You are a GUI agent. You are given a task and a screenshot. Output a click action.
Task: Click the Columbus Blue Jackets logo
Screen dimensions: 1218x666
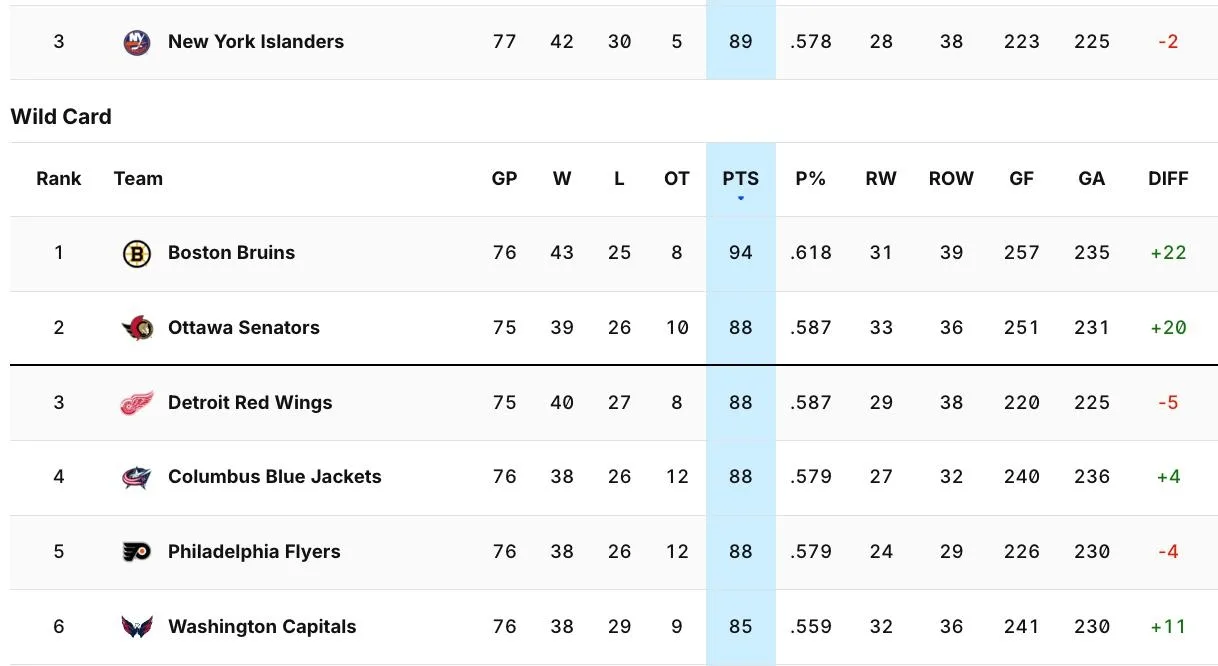[x=137, y=477]
